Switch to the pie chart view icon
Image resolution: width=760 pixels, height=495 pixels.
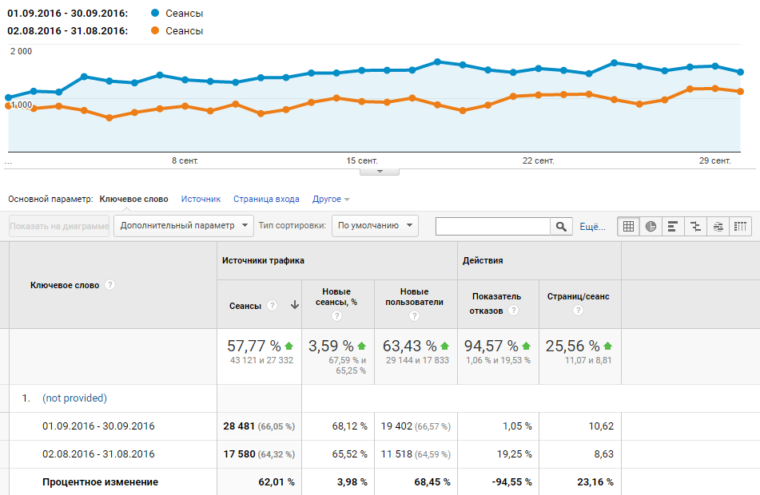point(650,226)
